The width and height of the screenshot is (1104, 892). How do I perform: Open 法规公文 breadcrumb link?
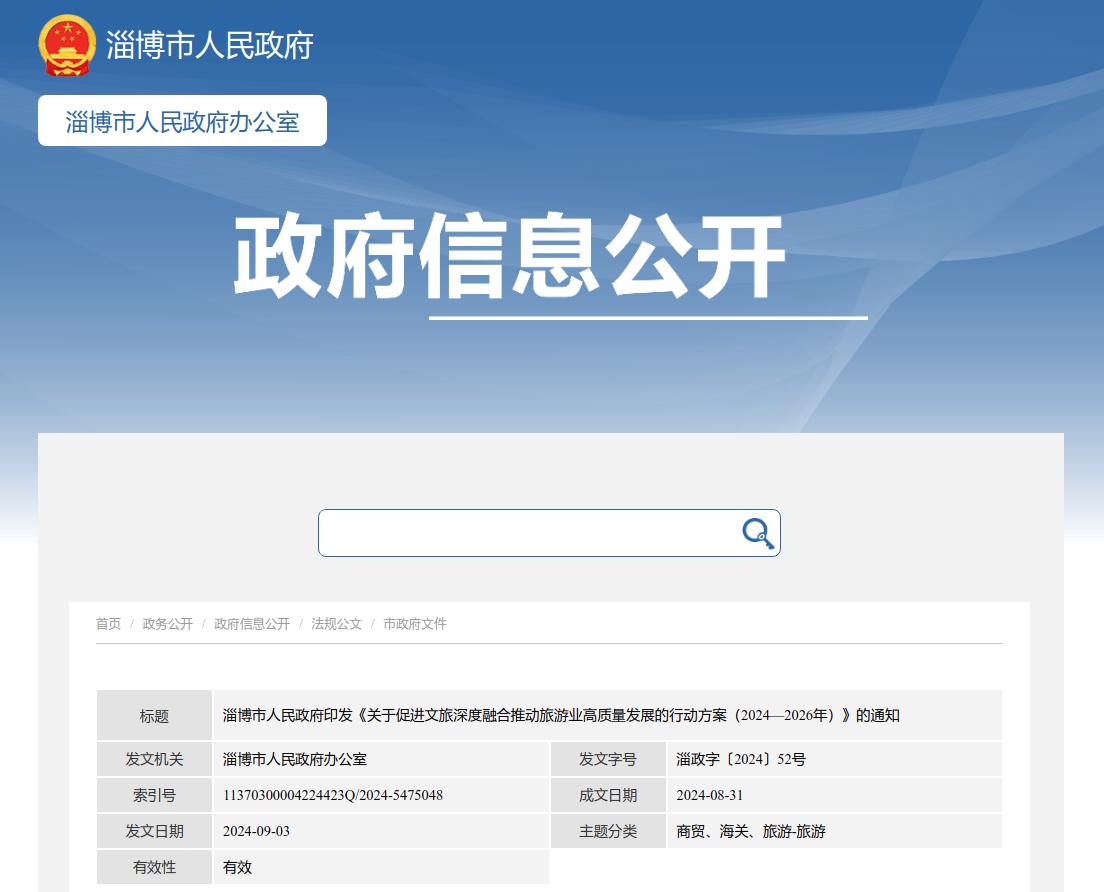click(337, 624)
